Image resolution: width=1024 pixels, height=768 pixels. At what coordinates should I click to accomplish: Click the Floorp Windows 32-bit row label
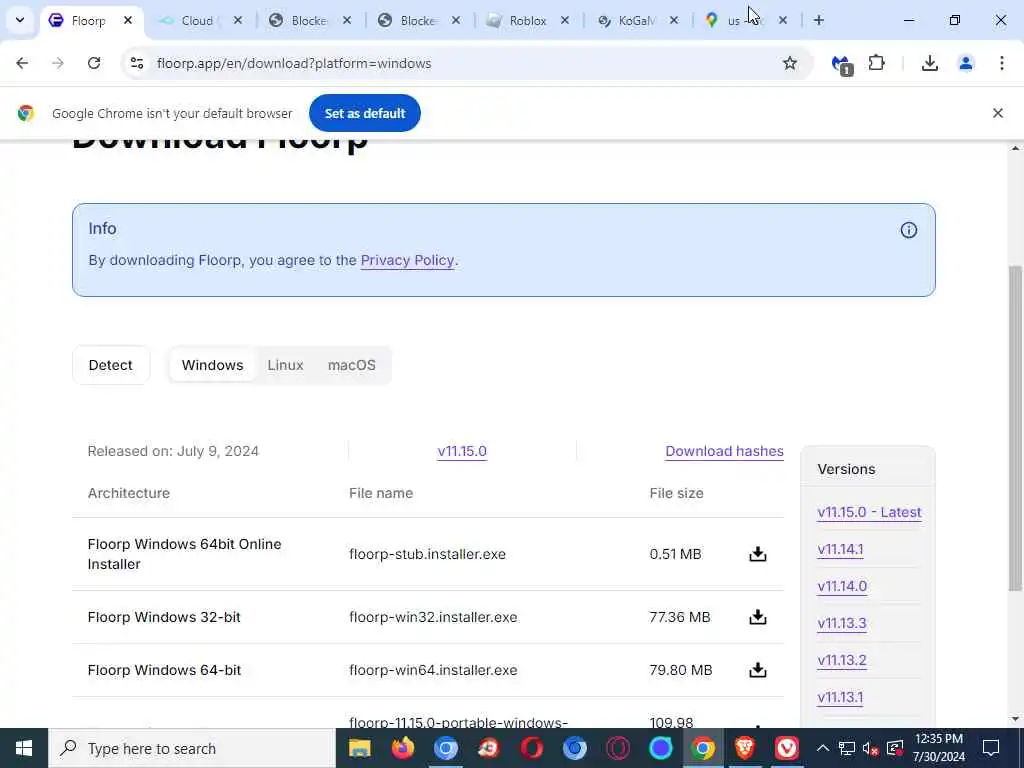coord(164,617)
